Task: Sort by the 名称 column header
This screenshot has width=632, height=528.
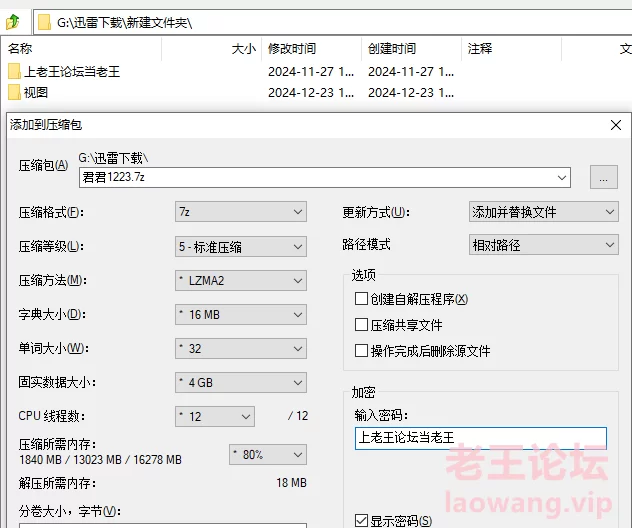Action: pos(20,49)
